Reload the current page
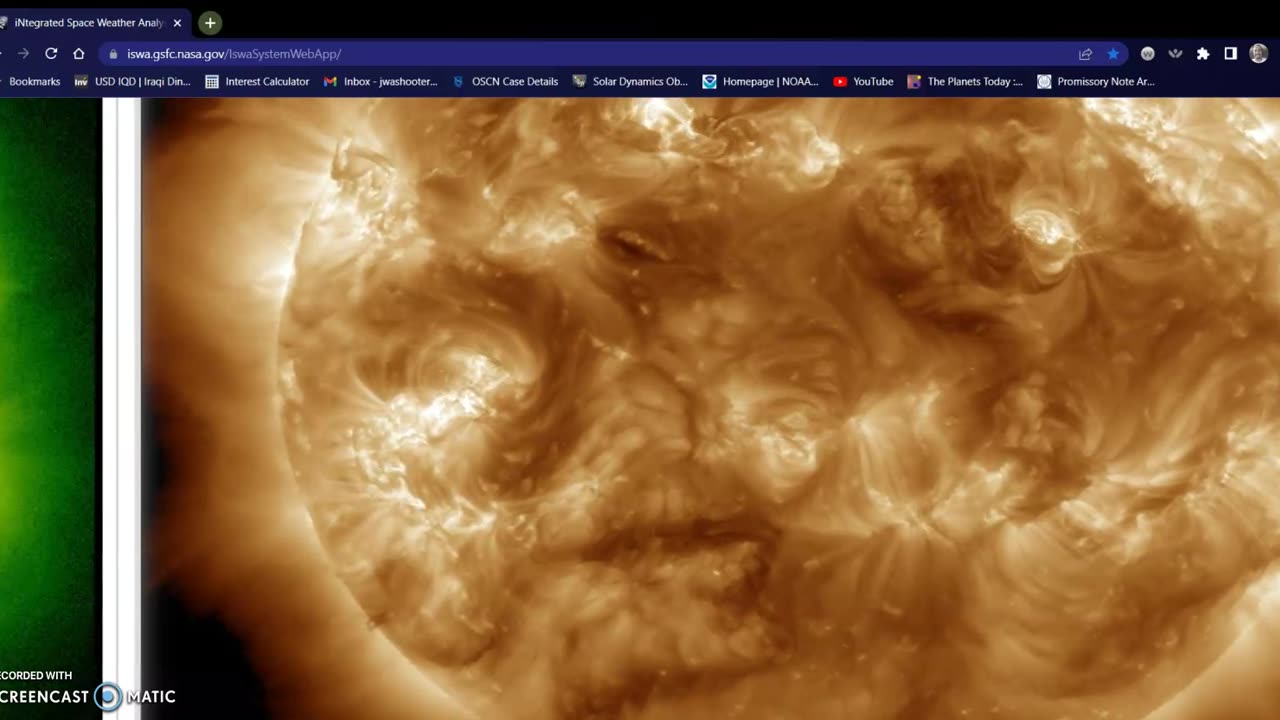This screenshot has height=720, width=1280. pos(51,54)
